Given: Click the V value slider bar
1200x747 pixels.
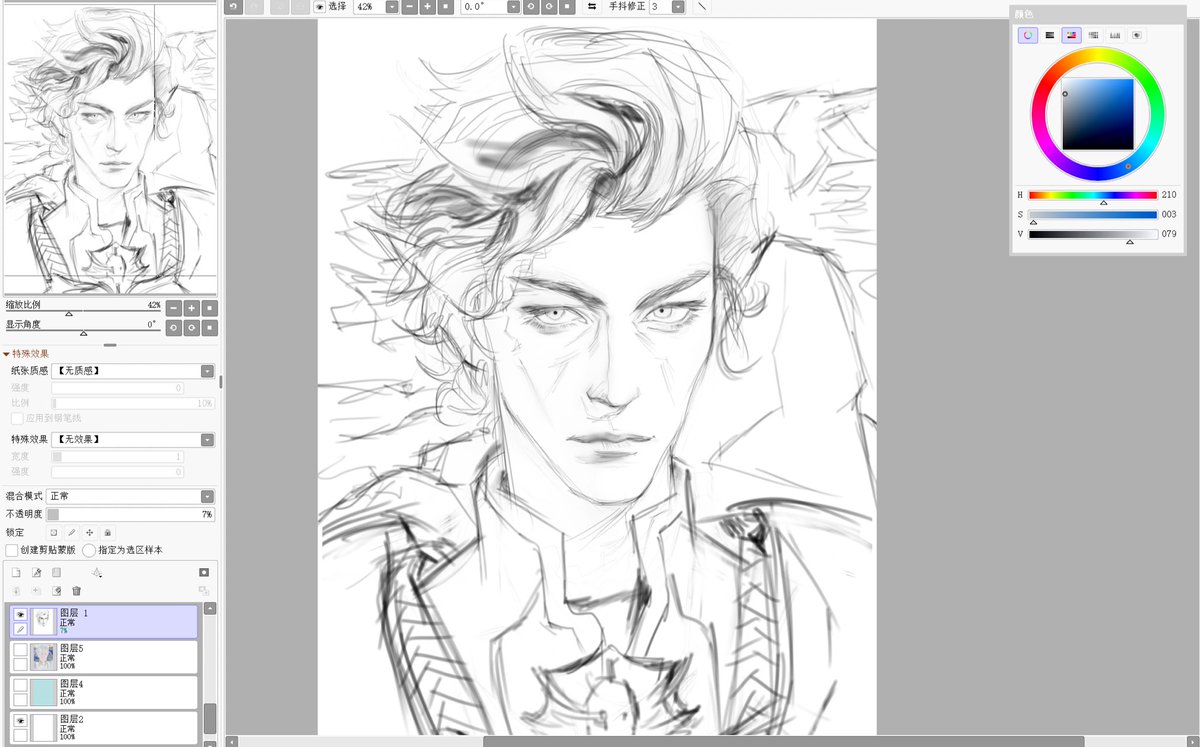Looking at the screenshot, I should [x=1093, y=234].
